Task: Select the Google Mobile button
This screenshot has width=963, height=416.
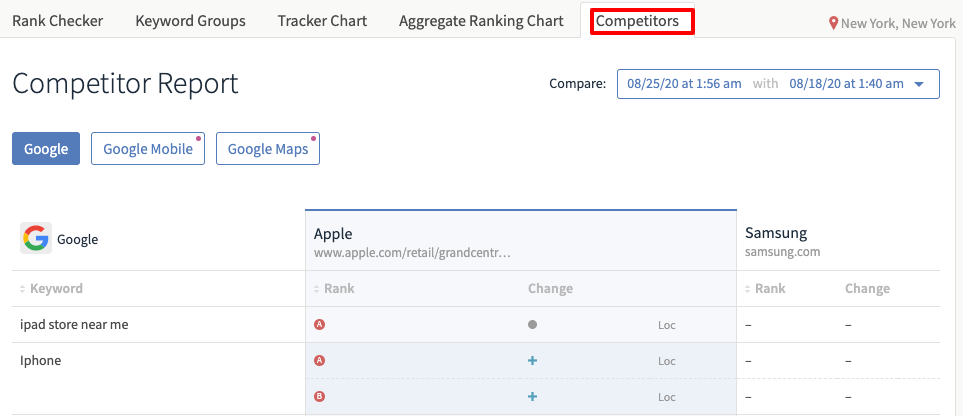Action: (148, 149)
